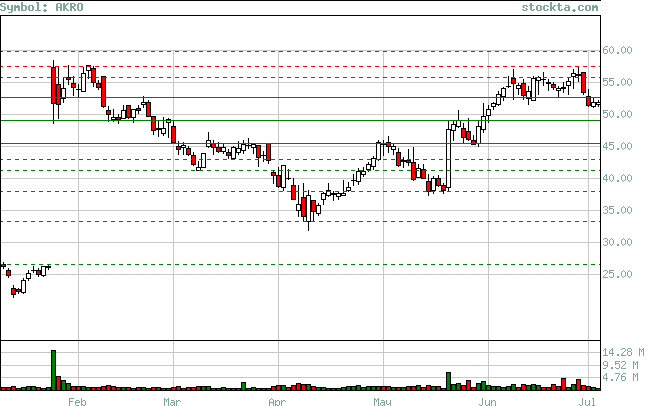
Task: Select the 30.00 price axis label
Action: click(617, 242)
